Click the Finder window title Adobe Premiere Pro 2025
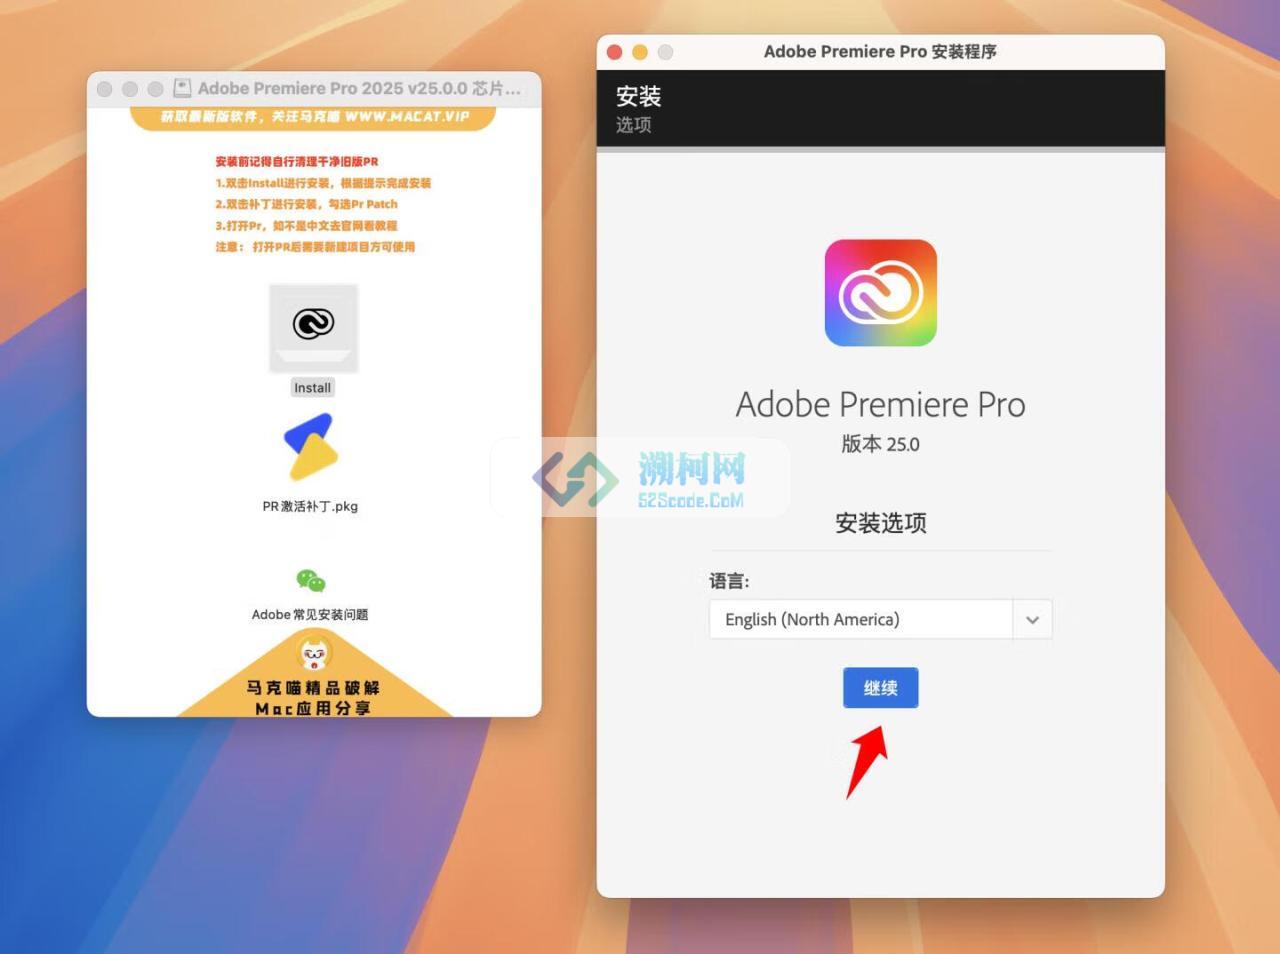Image resolution: width=1280 pixels, height=954 pixels. tap(359, 88)
